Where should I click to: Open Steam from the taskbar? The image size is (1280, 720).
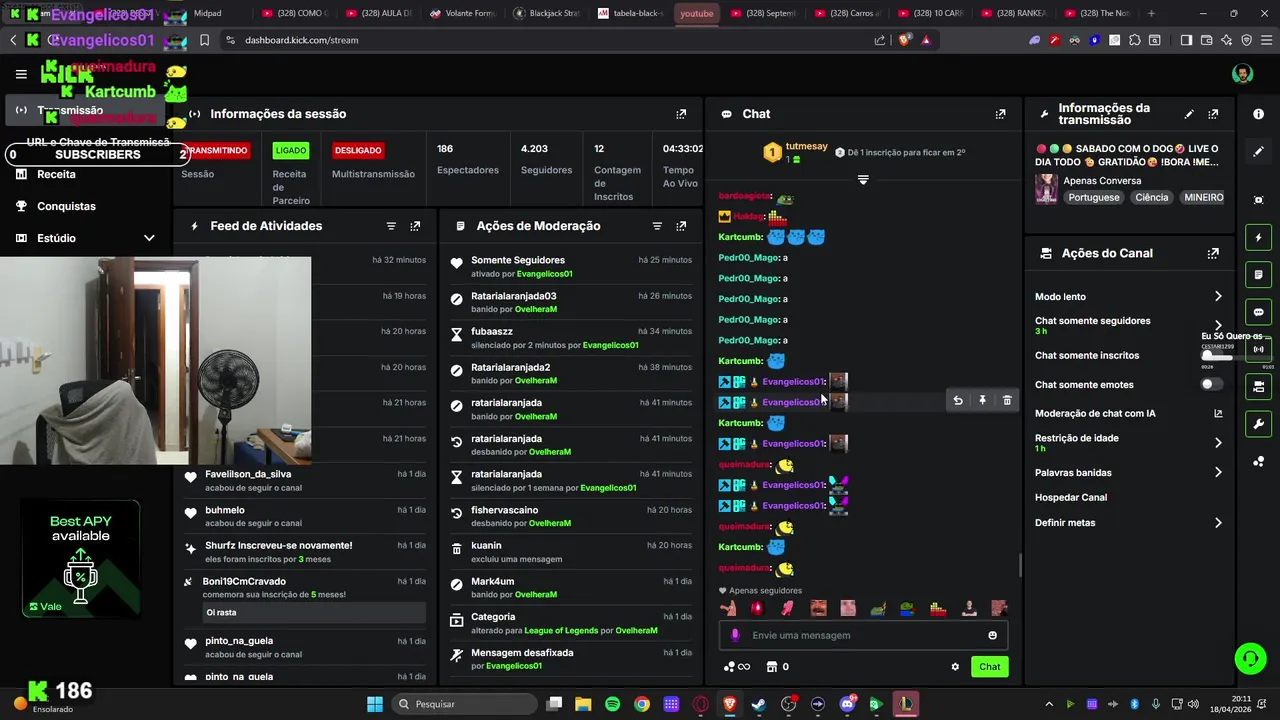[x=759, y=704]
